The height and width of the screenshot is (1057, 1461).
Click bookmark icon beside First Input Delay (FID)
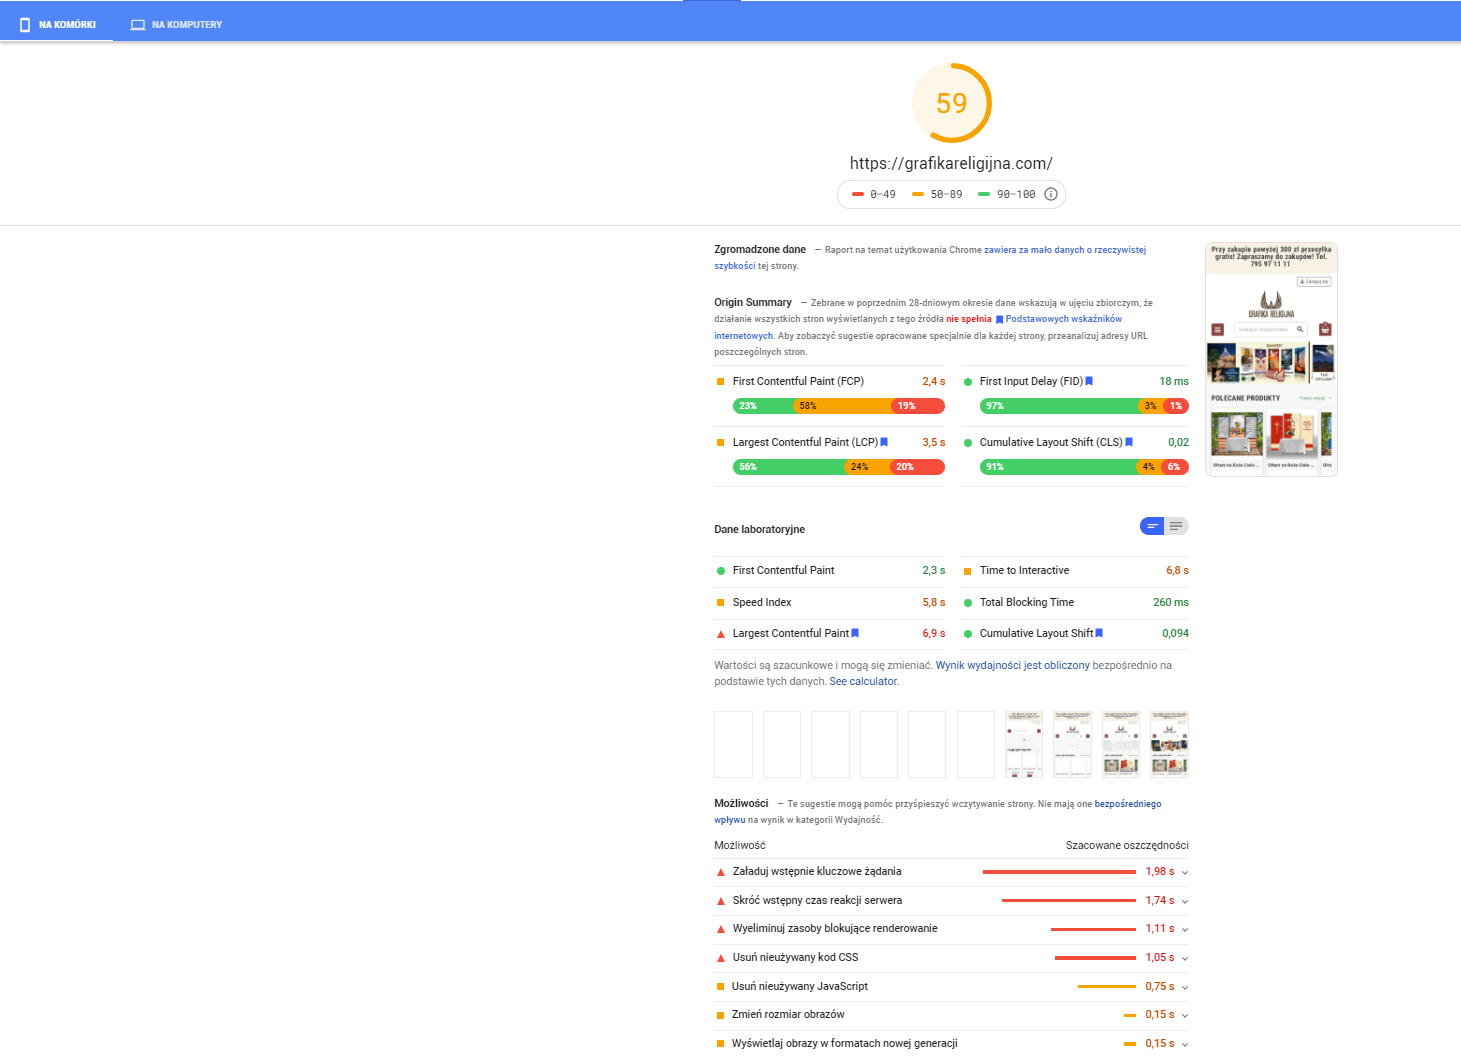pyautogui.click(x=1089, y=381)
